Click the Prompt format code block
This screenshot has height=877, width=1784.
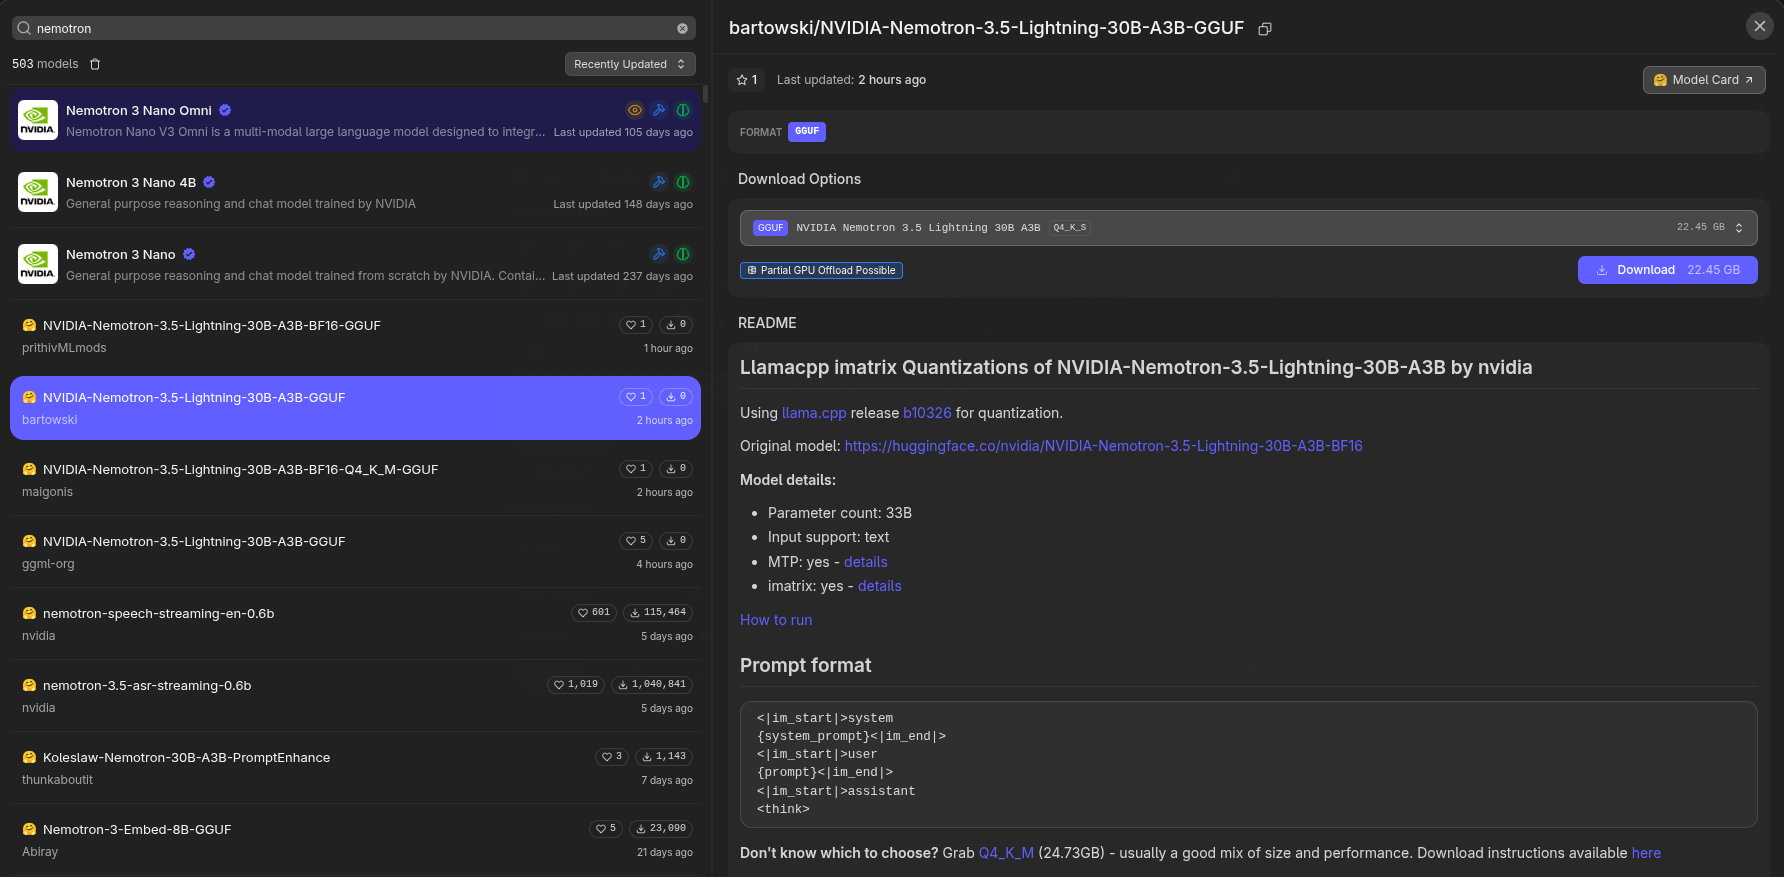1248,764
